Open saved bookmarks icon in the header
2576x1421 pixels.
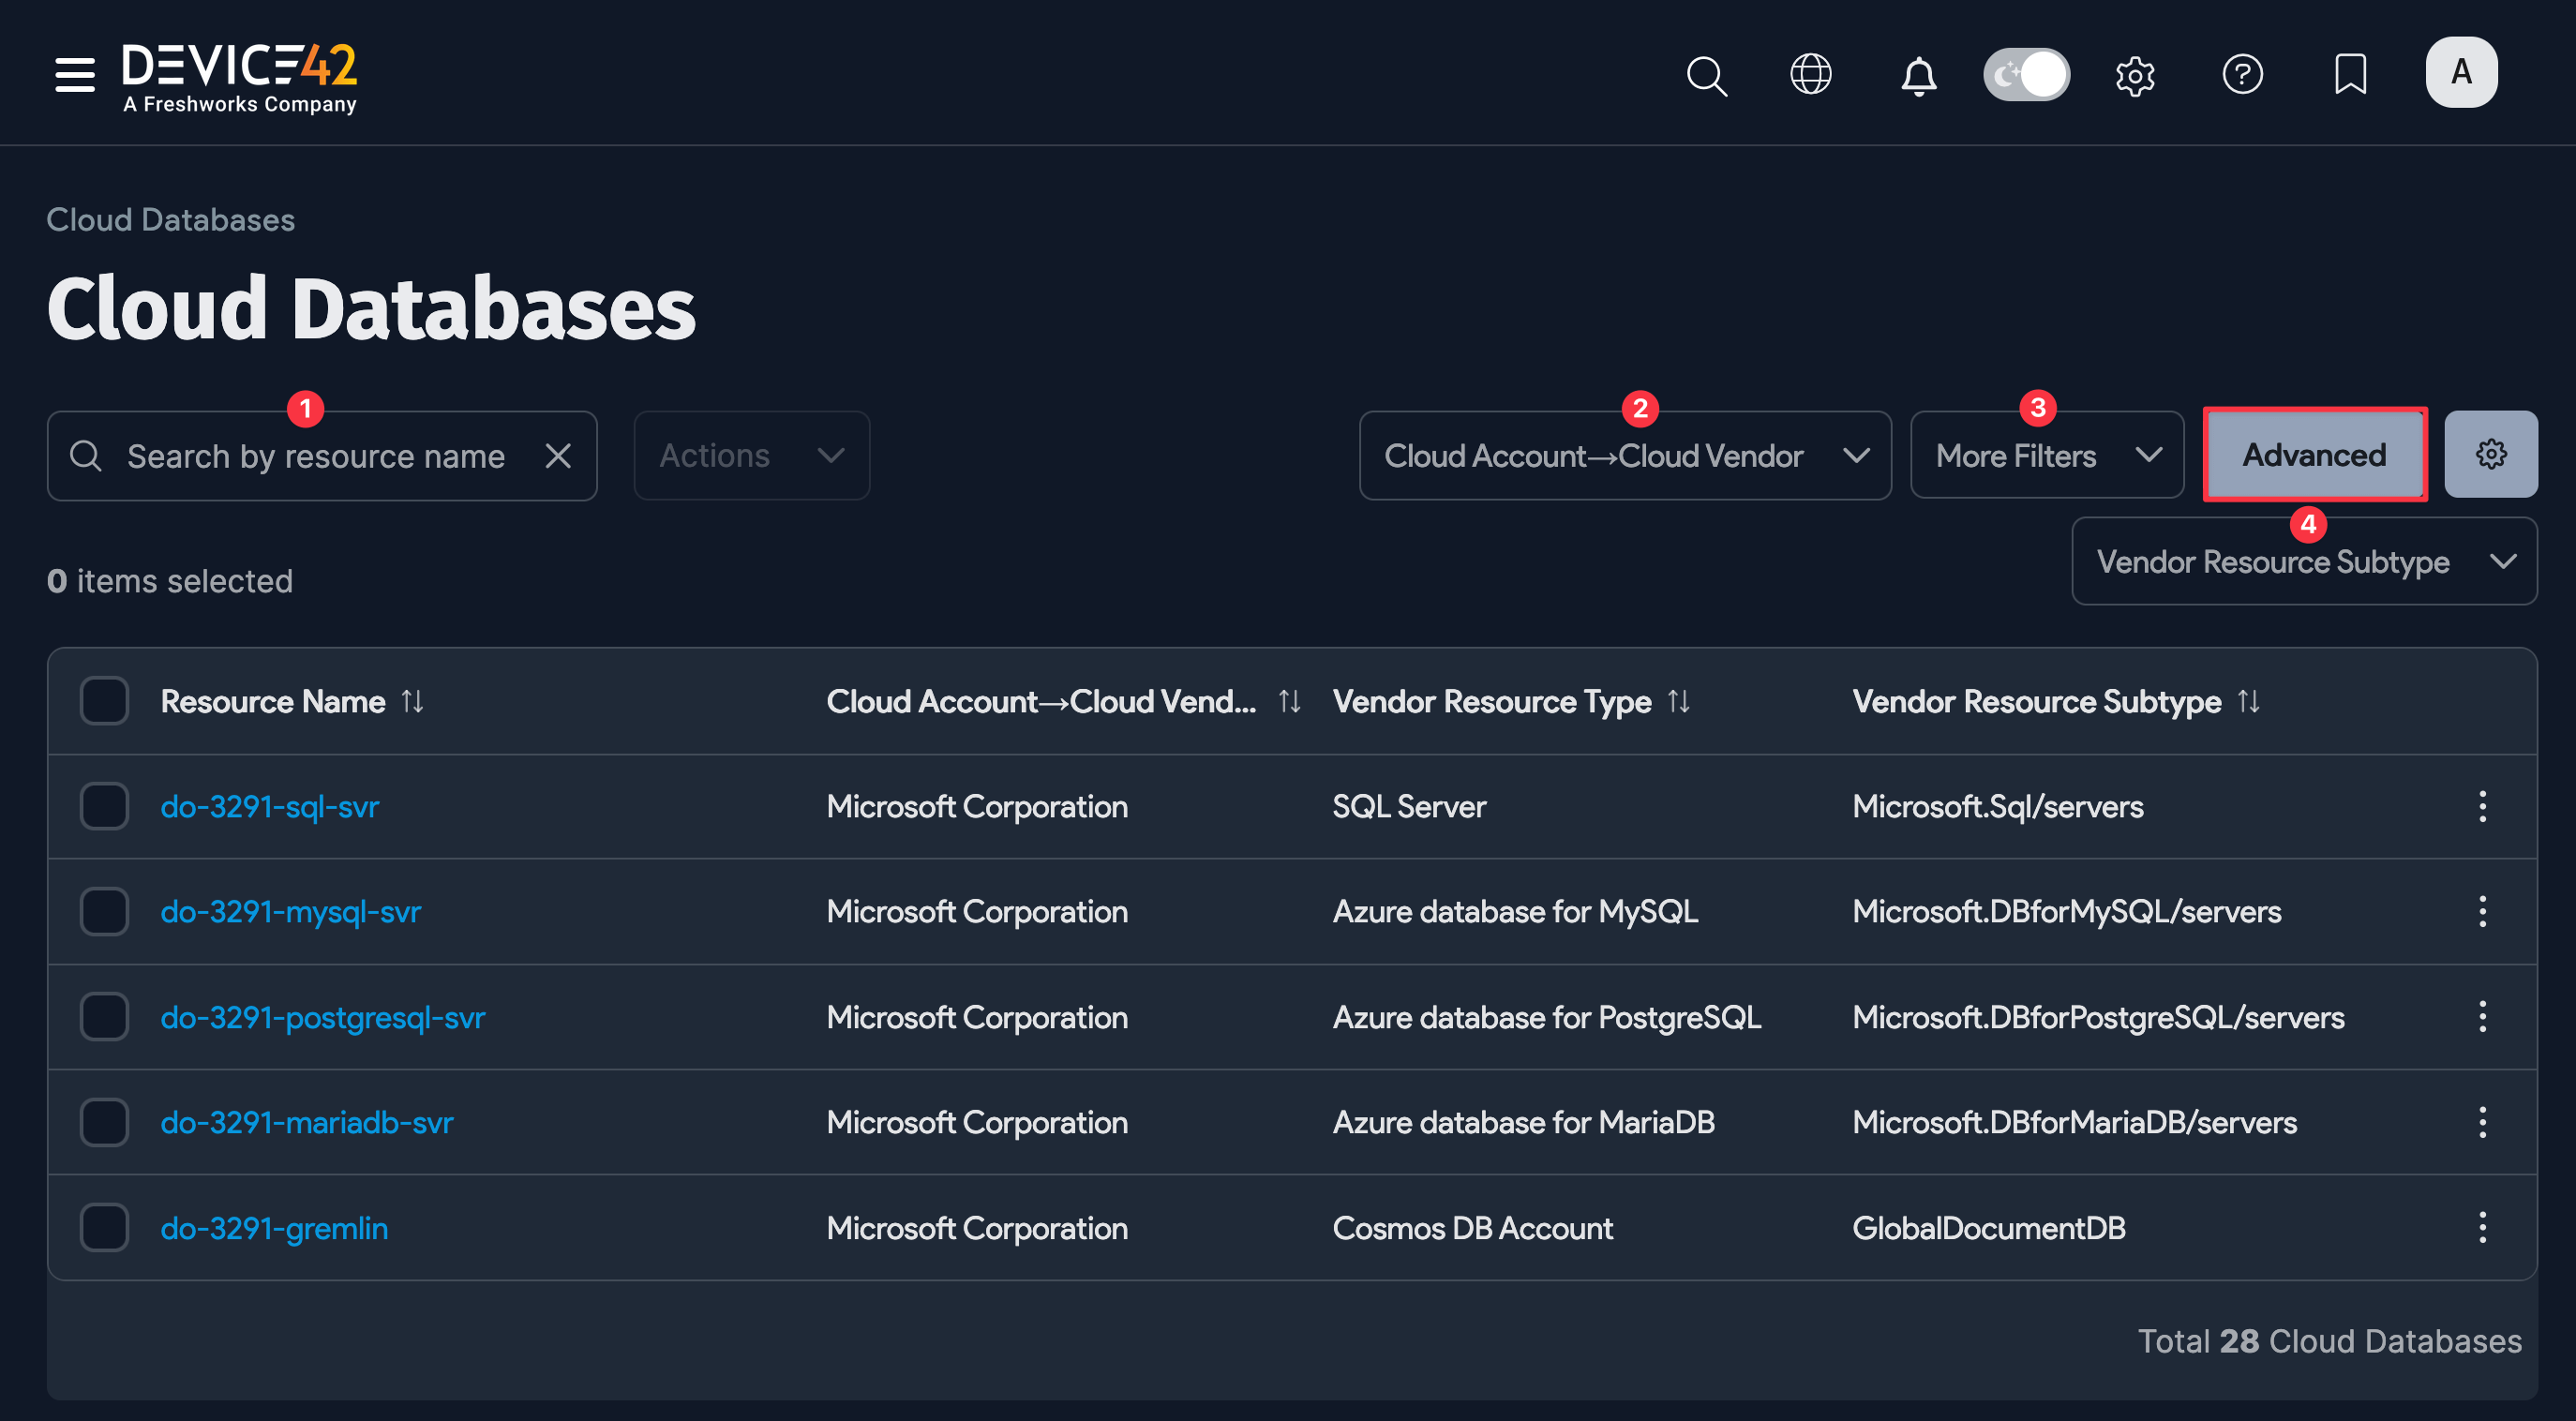tap(2350, 74)
